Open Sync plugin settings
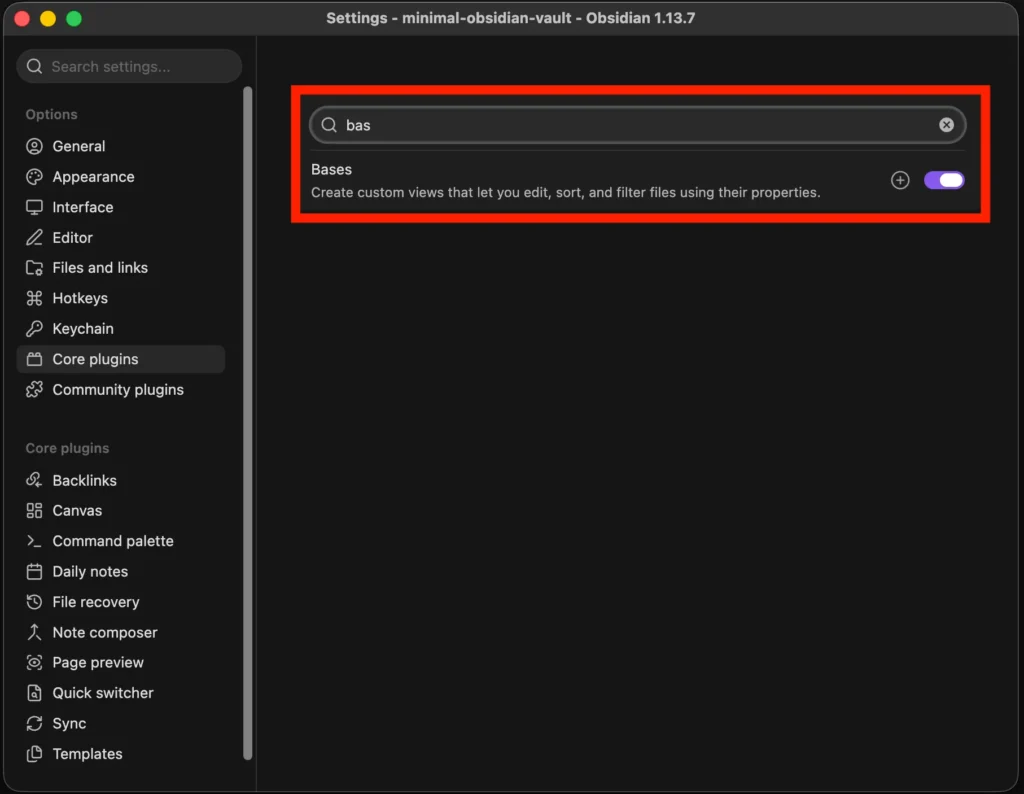This screenshot has height=794, width=1024. click(x=121, y=723)
